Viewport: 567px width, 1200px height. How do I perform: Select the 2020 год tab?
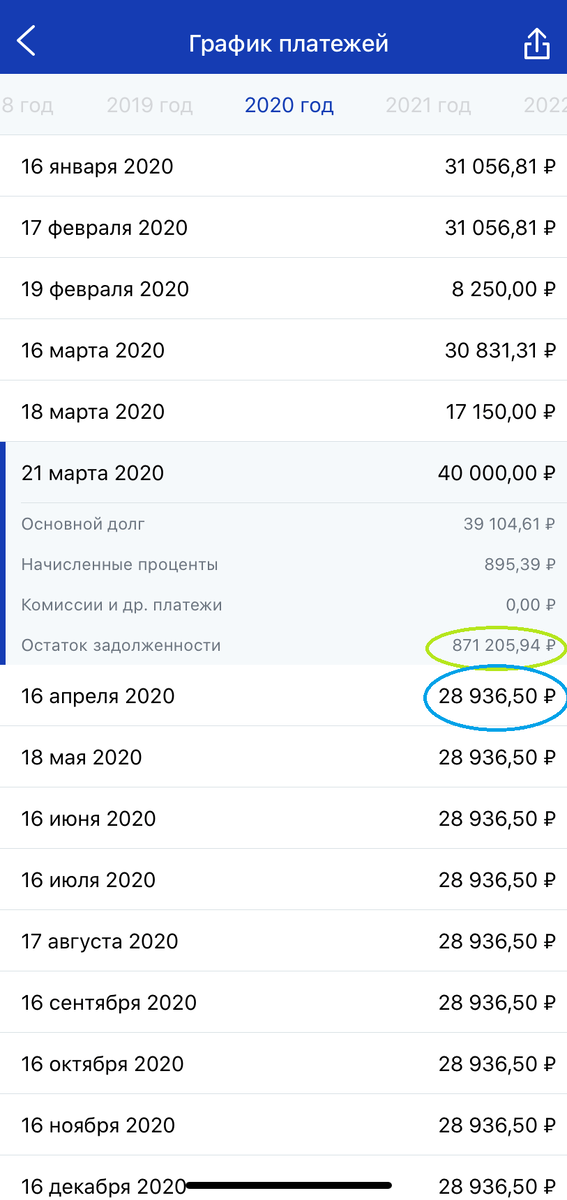[x=289, y=105]
